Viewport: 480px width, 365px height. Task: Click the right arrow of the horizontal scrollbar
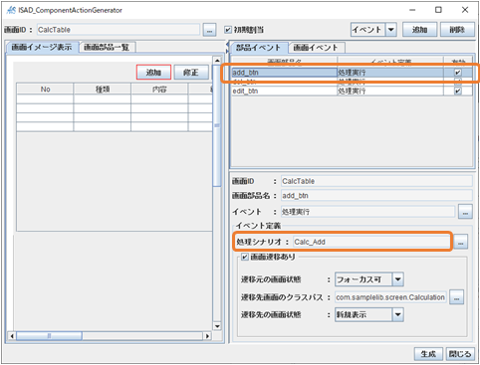click(207, 336)
